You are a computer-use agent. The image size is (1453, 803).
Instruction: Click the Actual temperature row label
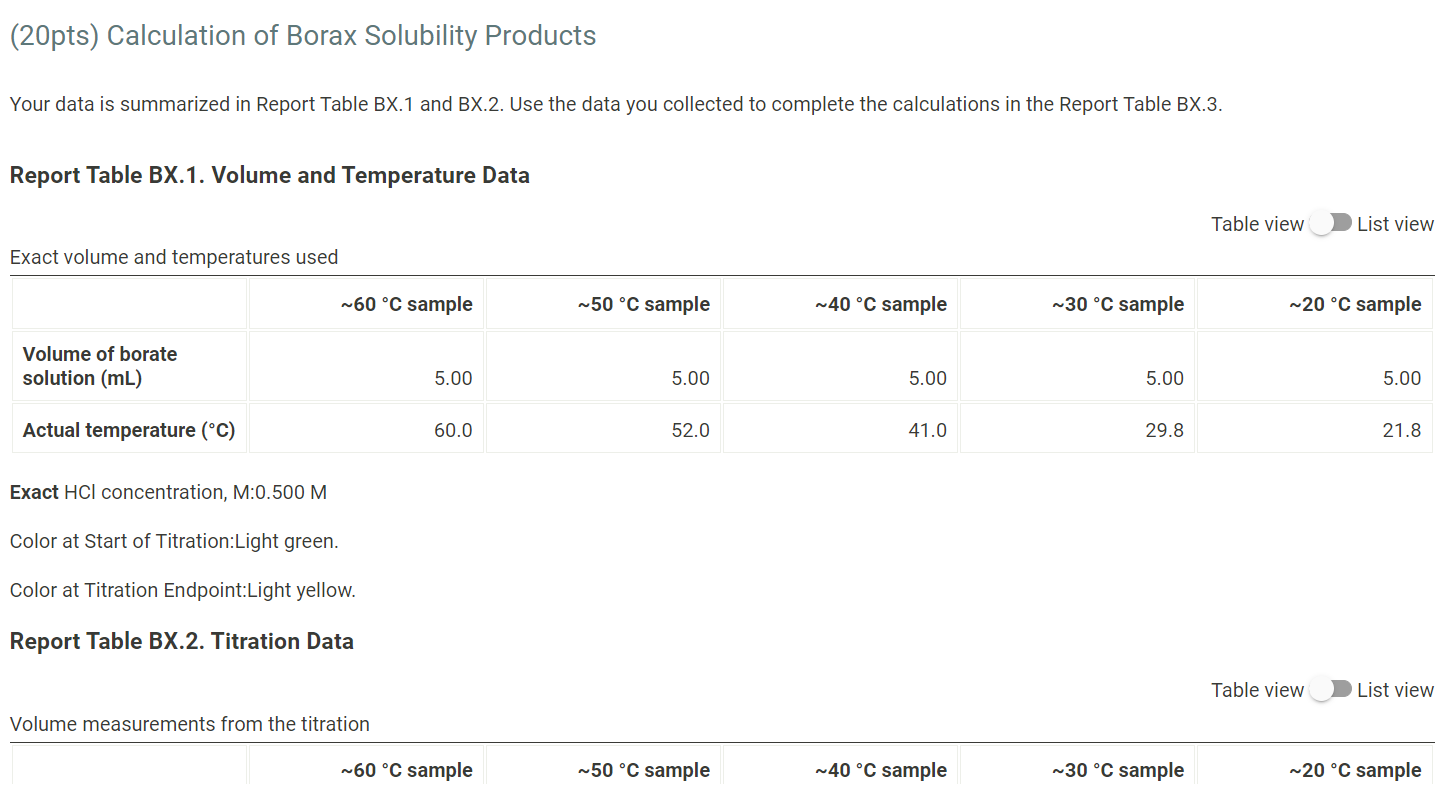point(129,429)
